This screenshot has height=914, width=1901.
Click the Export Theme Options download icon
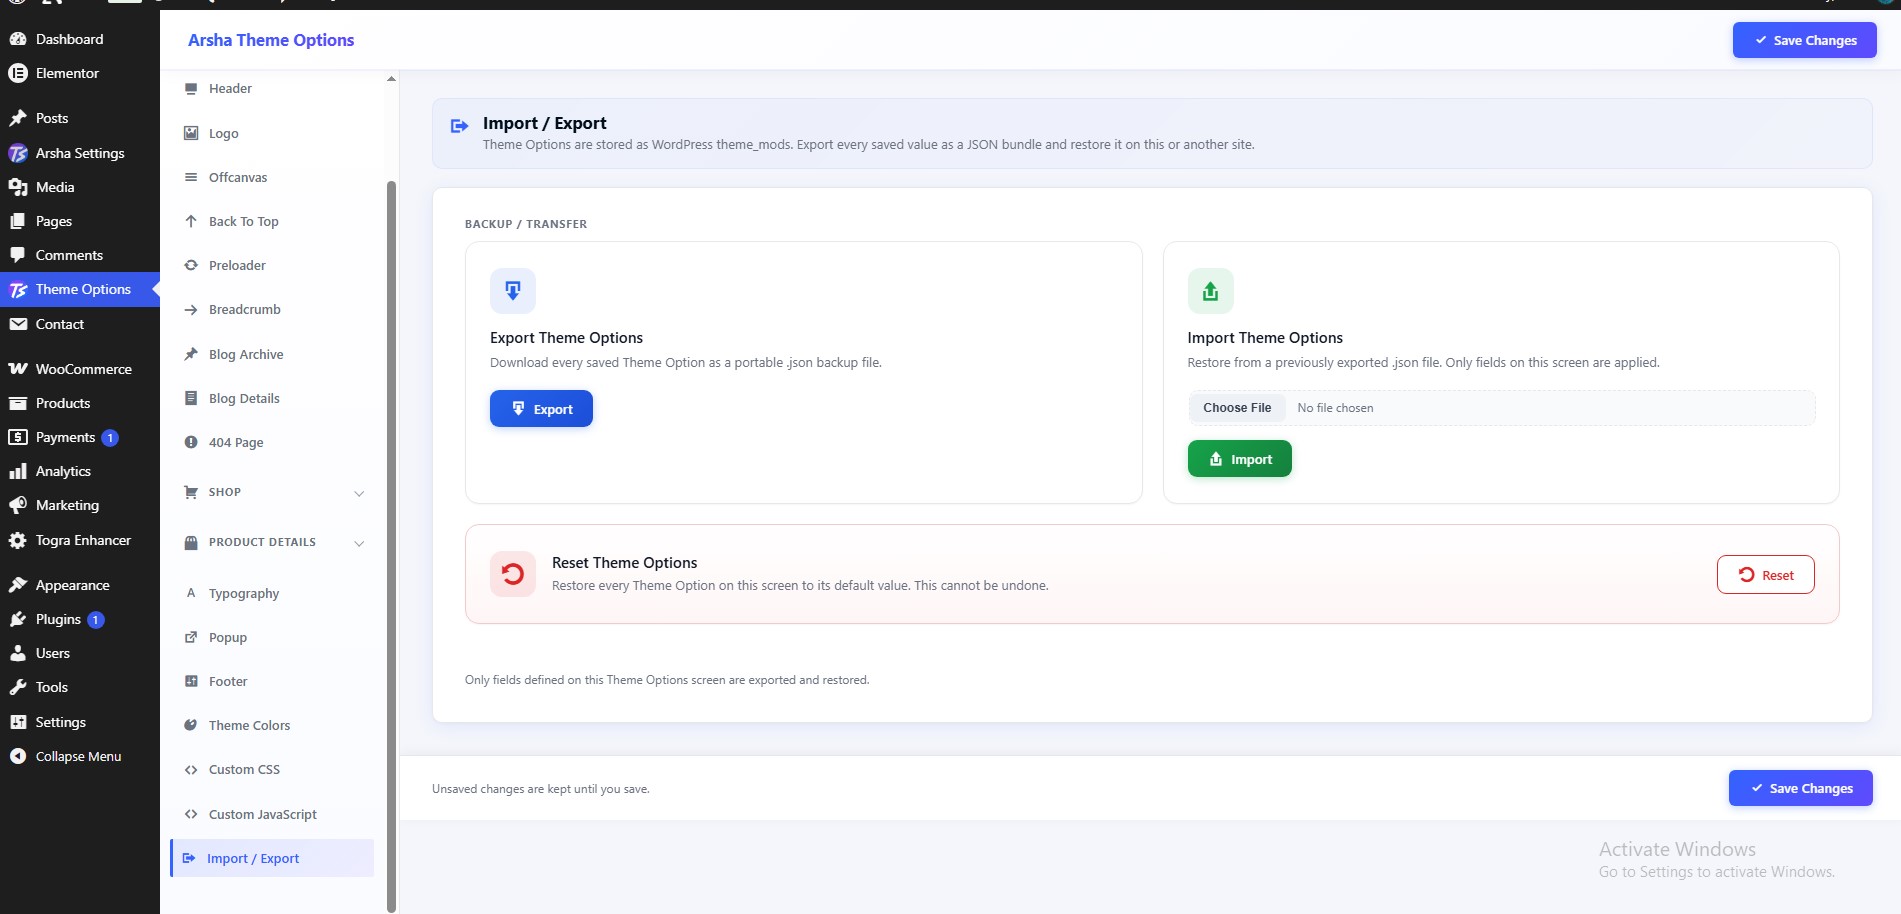(513, 291)
